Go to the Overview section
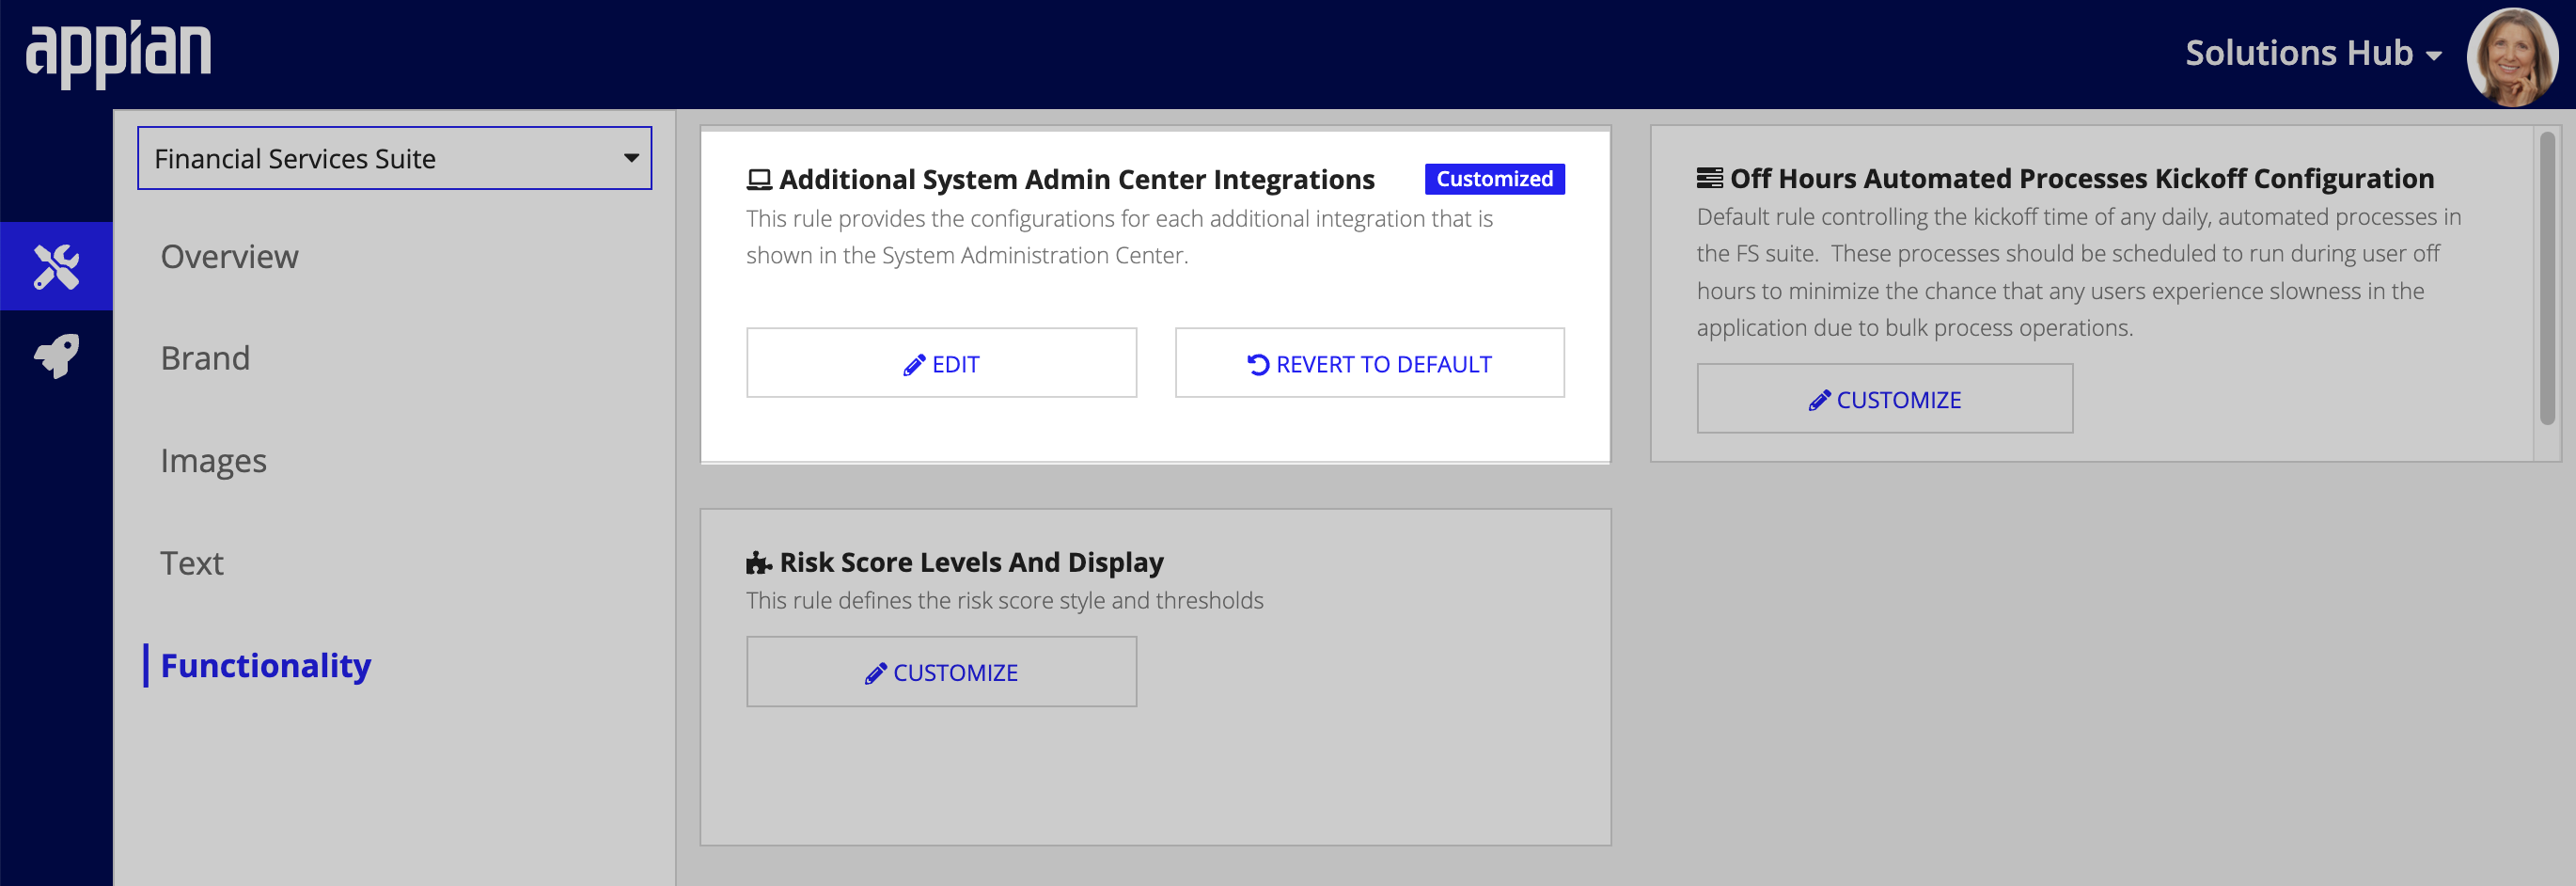 click(229, 256)
